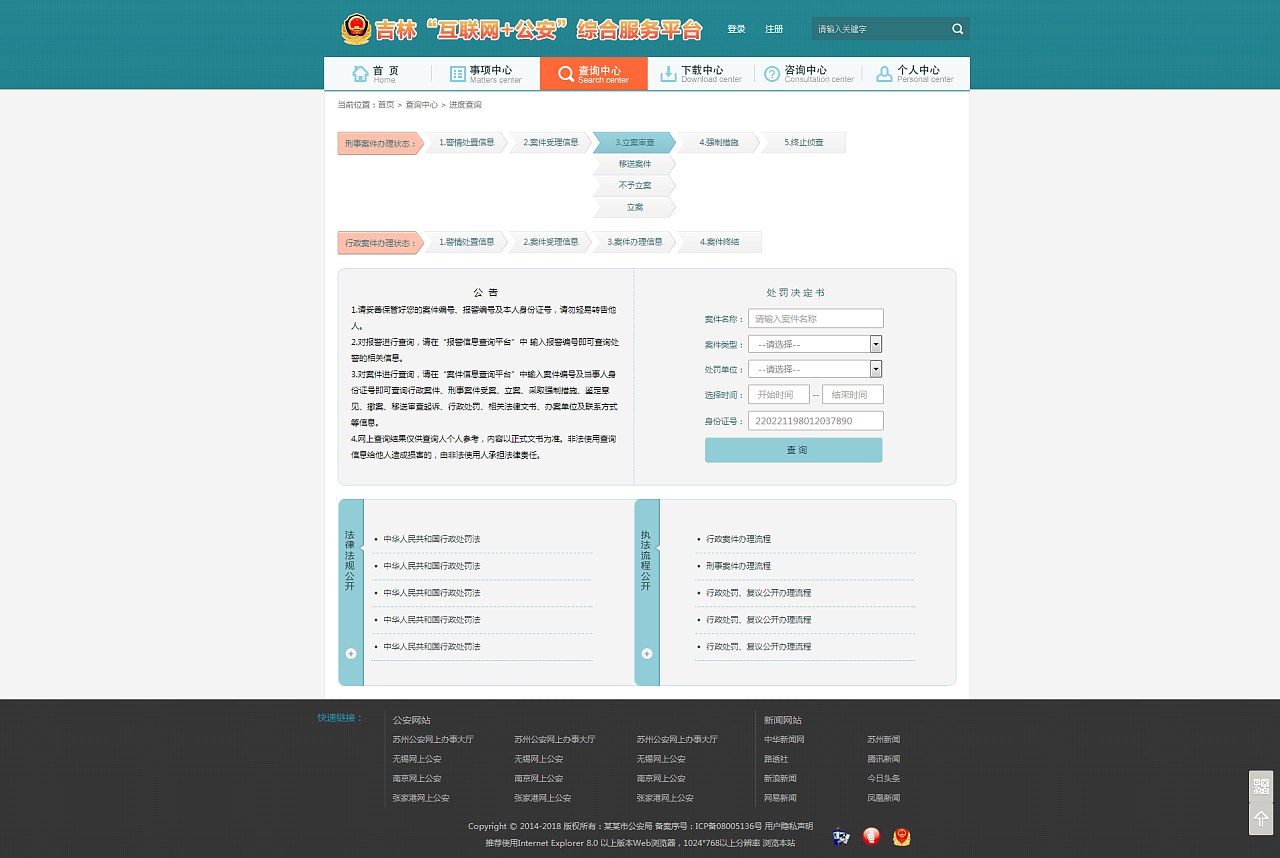Switch to the 查询中心 Search center tab
The height and width of the screenshot is (858, 1280).
594,74
